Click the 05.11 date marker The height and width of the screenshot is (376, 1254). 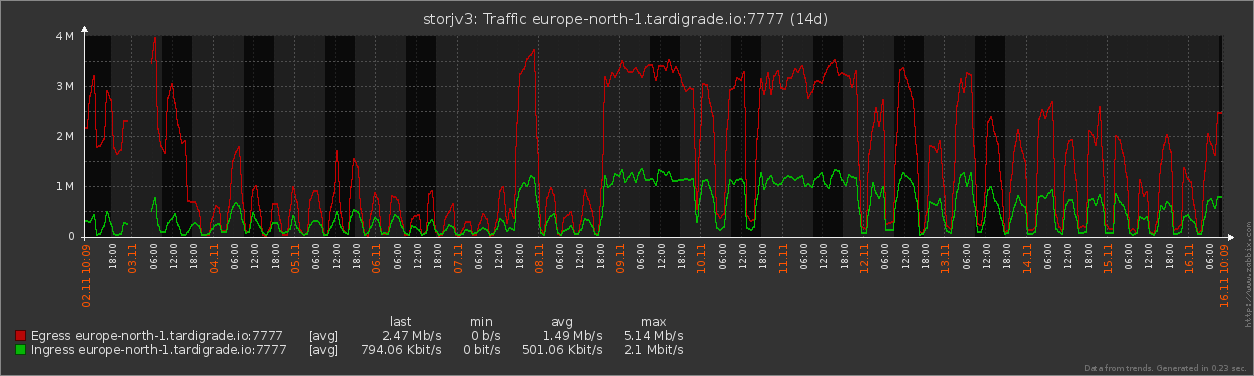[295, 257]
